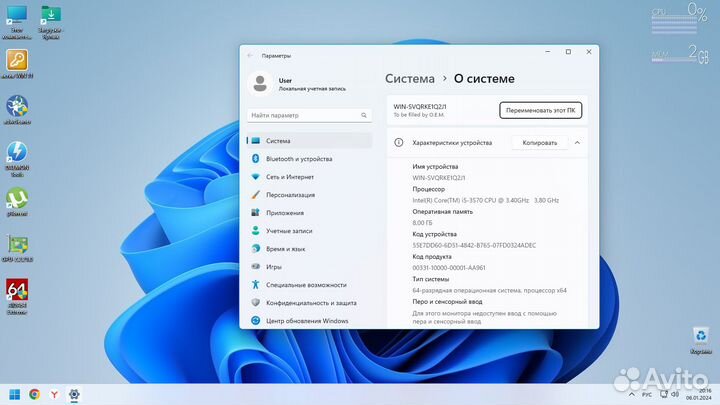Click device name WIN-SVQRKE1Q2J1 under Имя устройства
Screen dimensions: 720x405
[439, 178]
